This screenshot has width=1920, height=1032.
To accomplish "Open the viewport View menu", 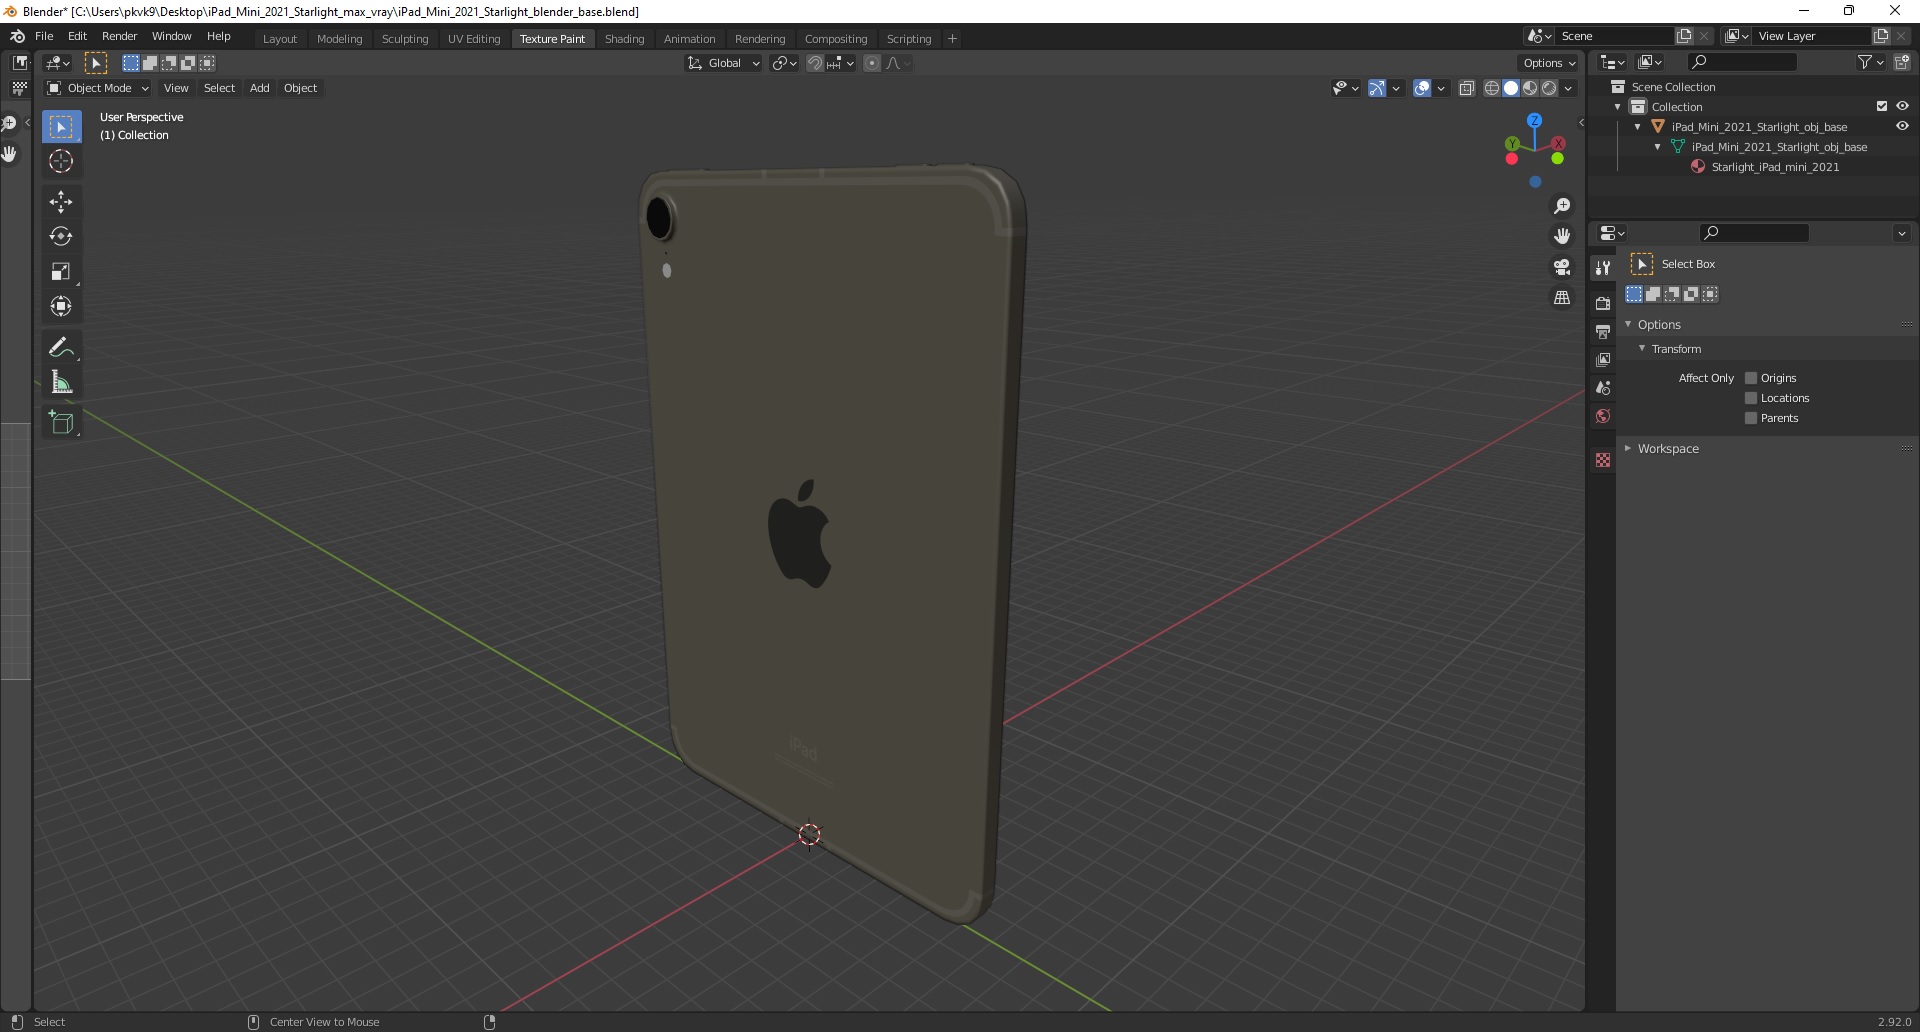I will pos(176,88).
